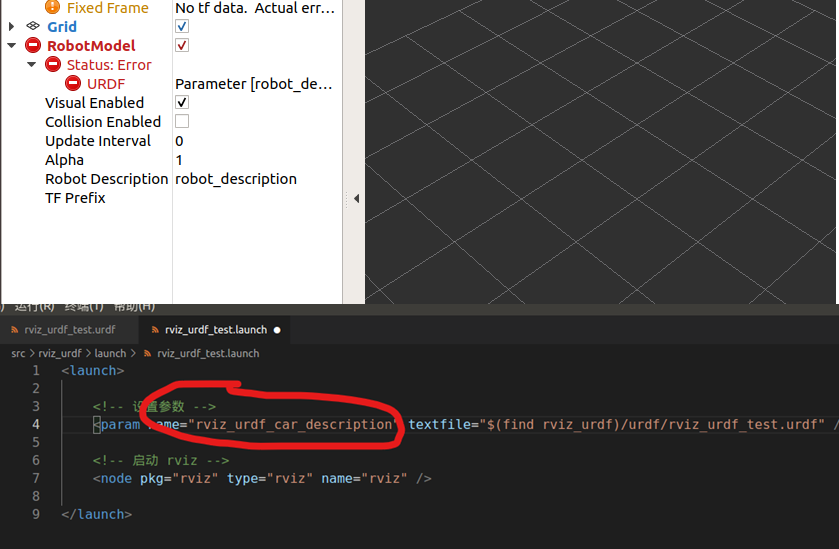Expand the Grid tree item
The height and width of the screenshot is (549, 839).
point(11,26)
